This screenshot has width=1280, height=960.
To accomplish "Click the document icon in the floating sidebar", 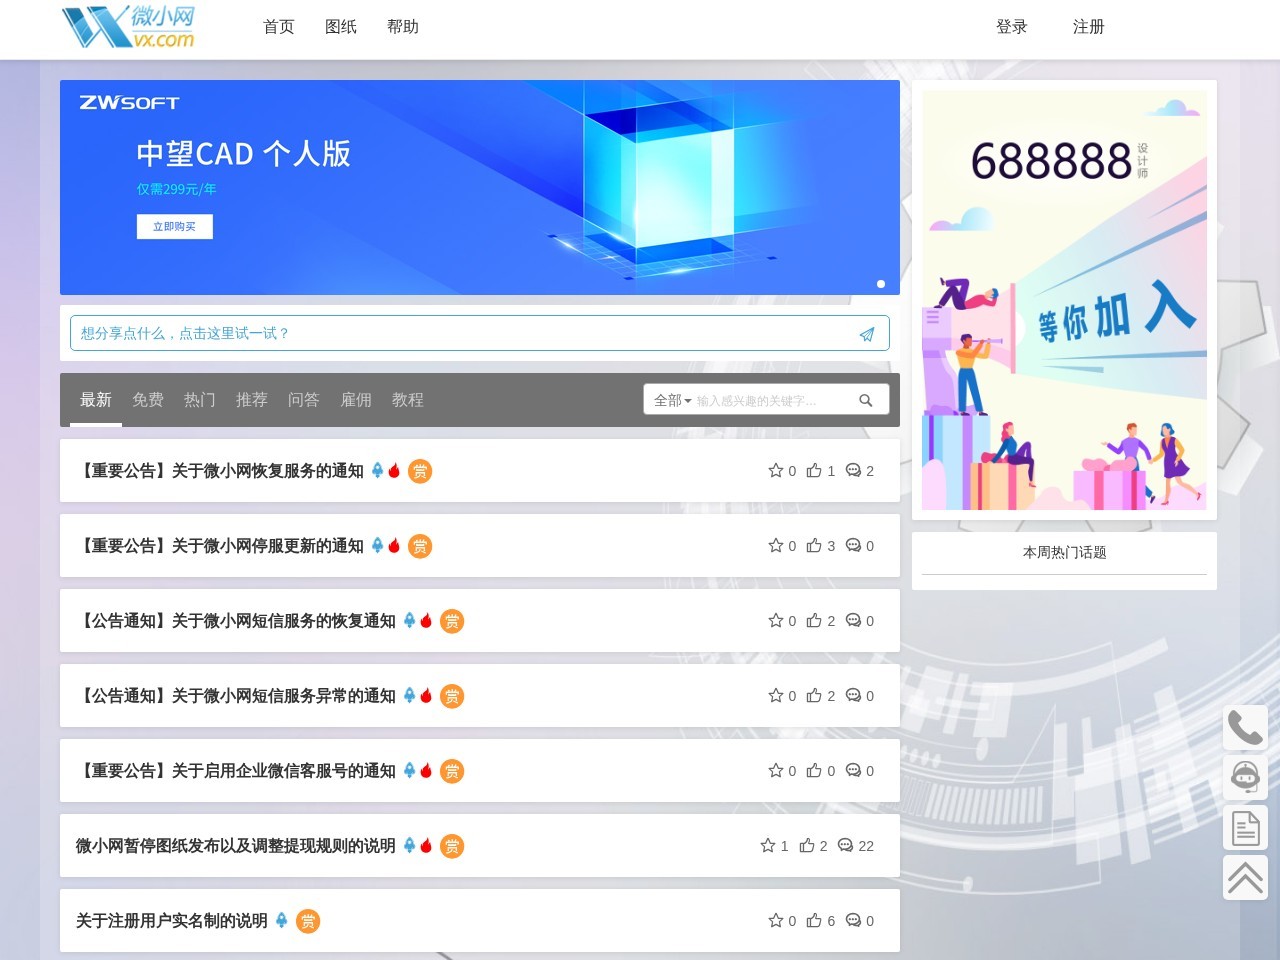I will 1245,827.
